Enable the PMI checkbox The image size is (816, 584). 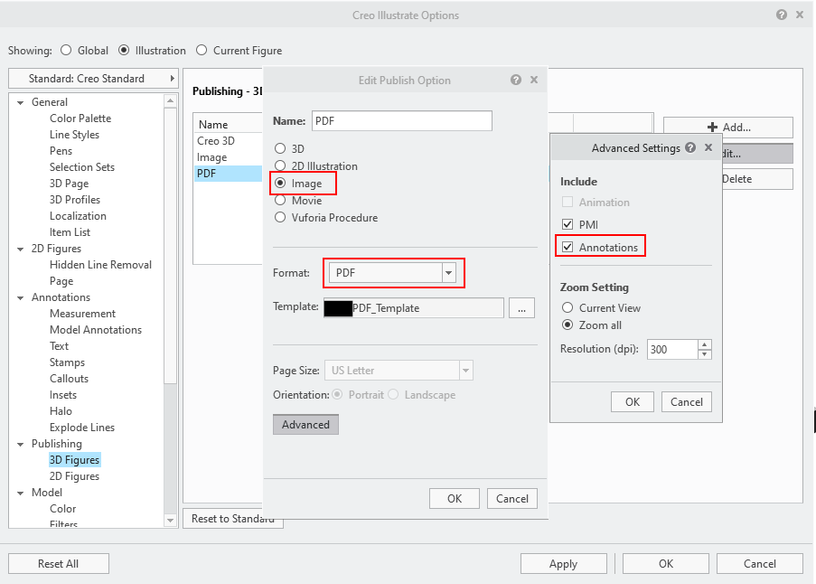568,225
